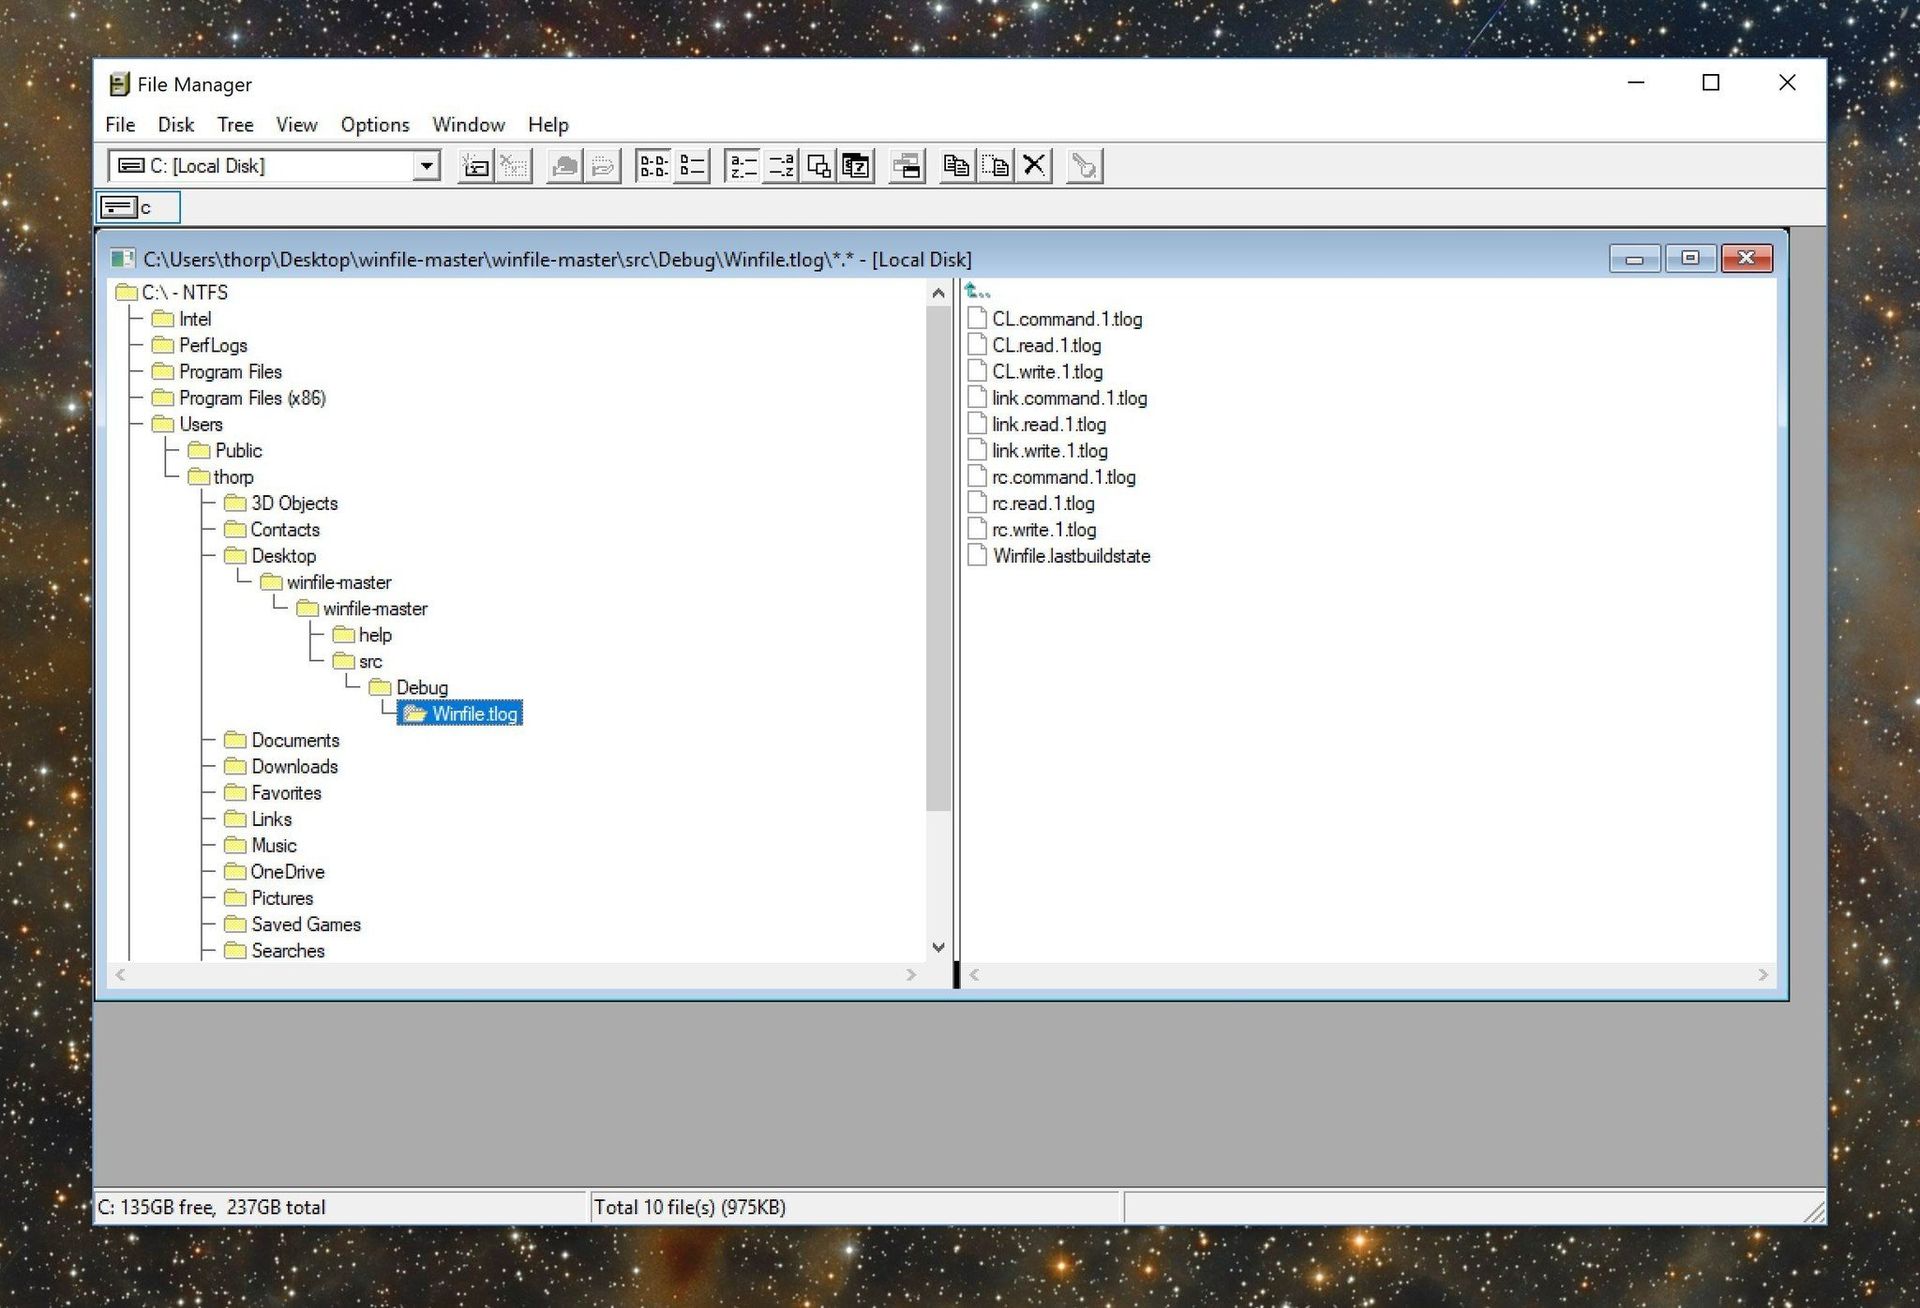The height and width of the screenshot is (1308, 1920).
Task: Click the down arrow of the tree scrollbar
Action: point(938,947)
